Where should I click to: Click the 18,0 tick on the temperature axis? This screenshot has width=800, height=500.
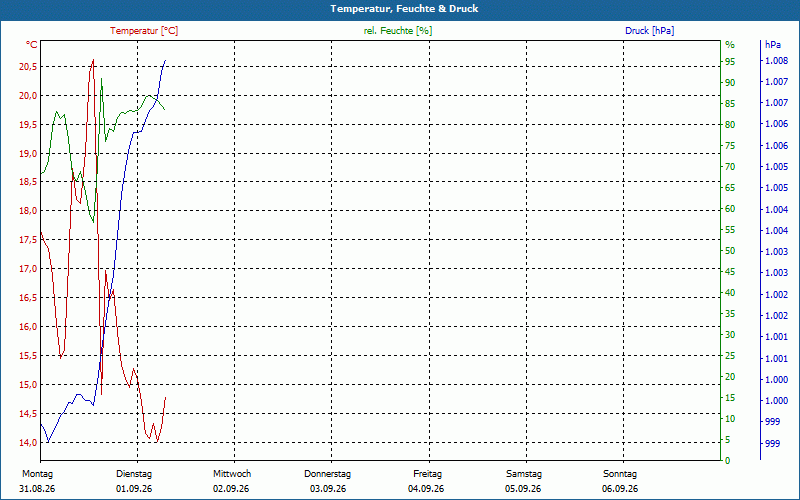point(29,211)
